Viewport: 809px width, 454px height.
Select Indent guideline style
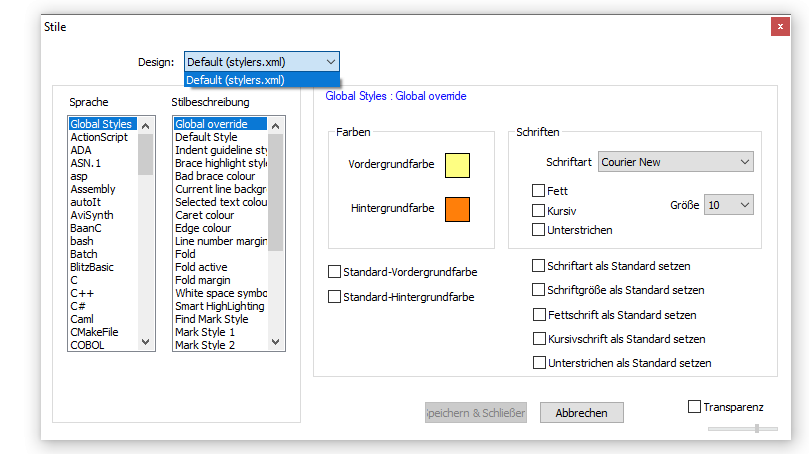pyautogui.click(x=221, y=150)
